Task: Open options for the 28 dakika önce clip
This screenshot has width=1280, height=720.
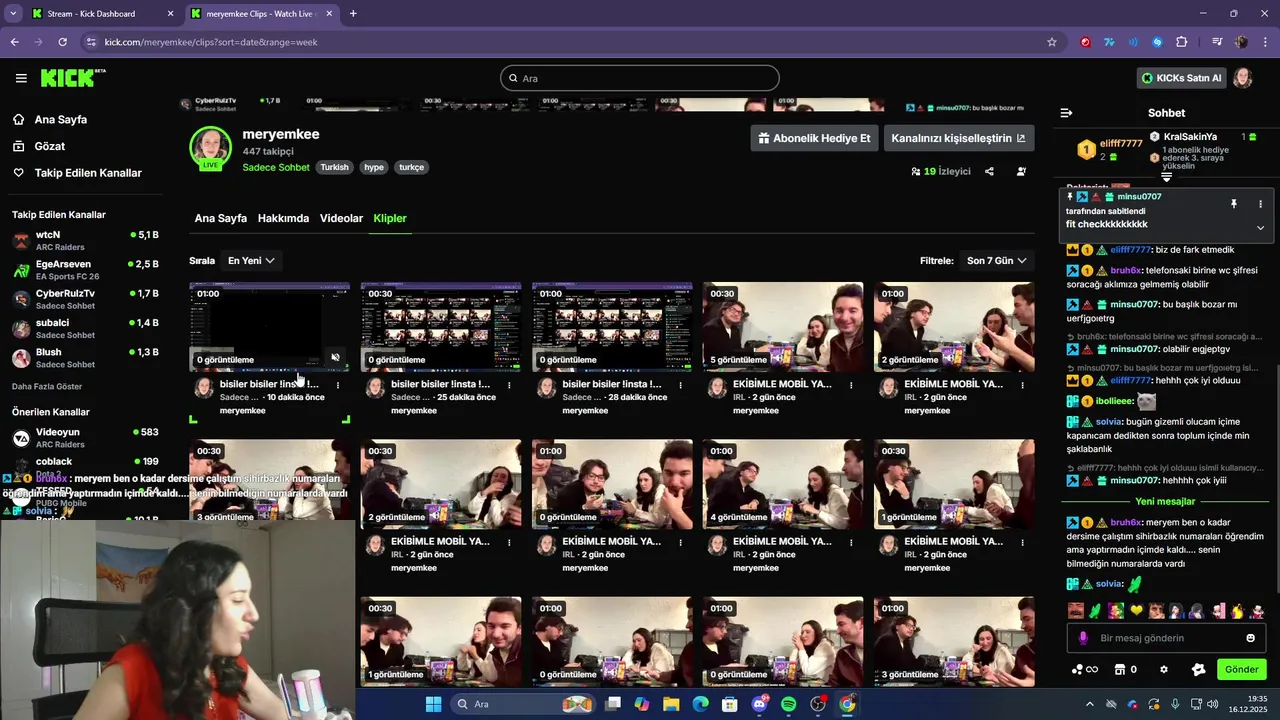Action: point(680,384)
